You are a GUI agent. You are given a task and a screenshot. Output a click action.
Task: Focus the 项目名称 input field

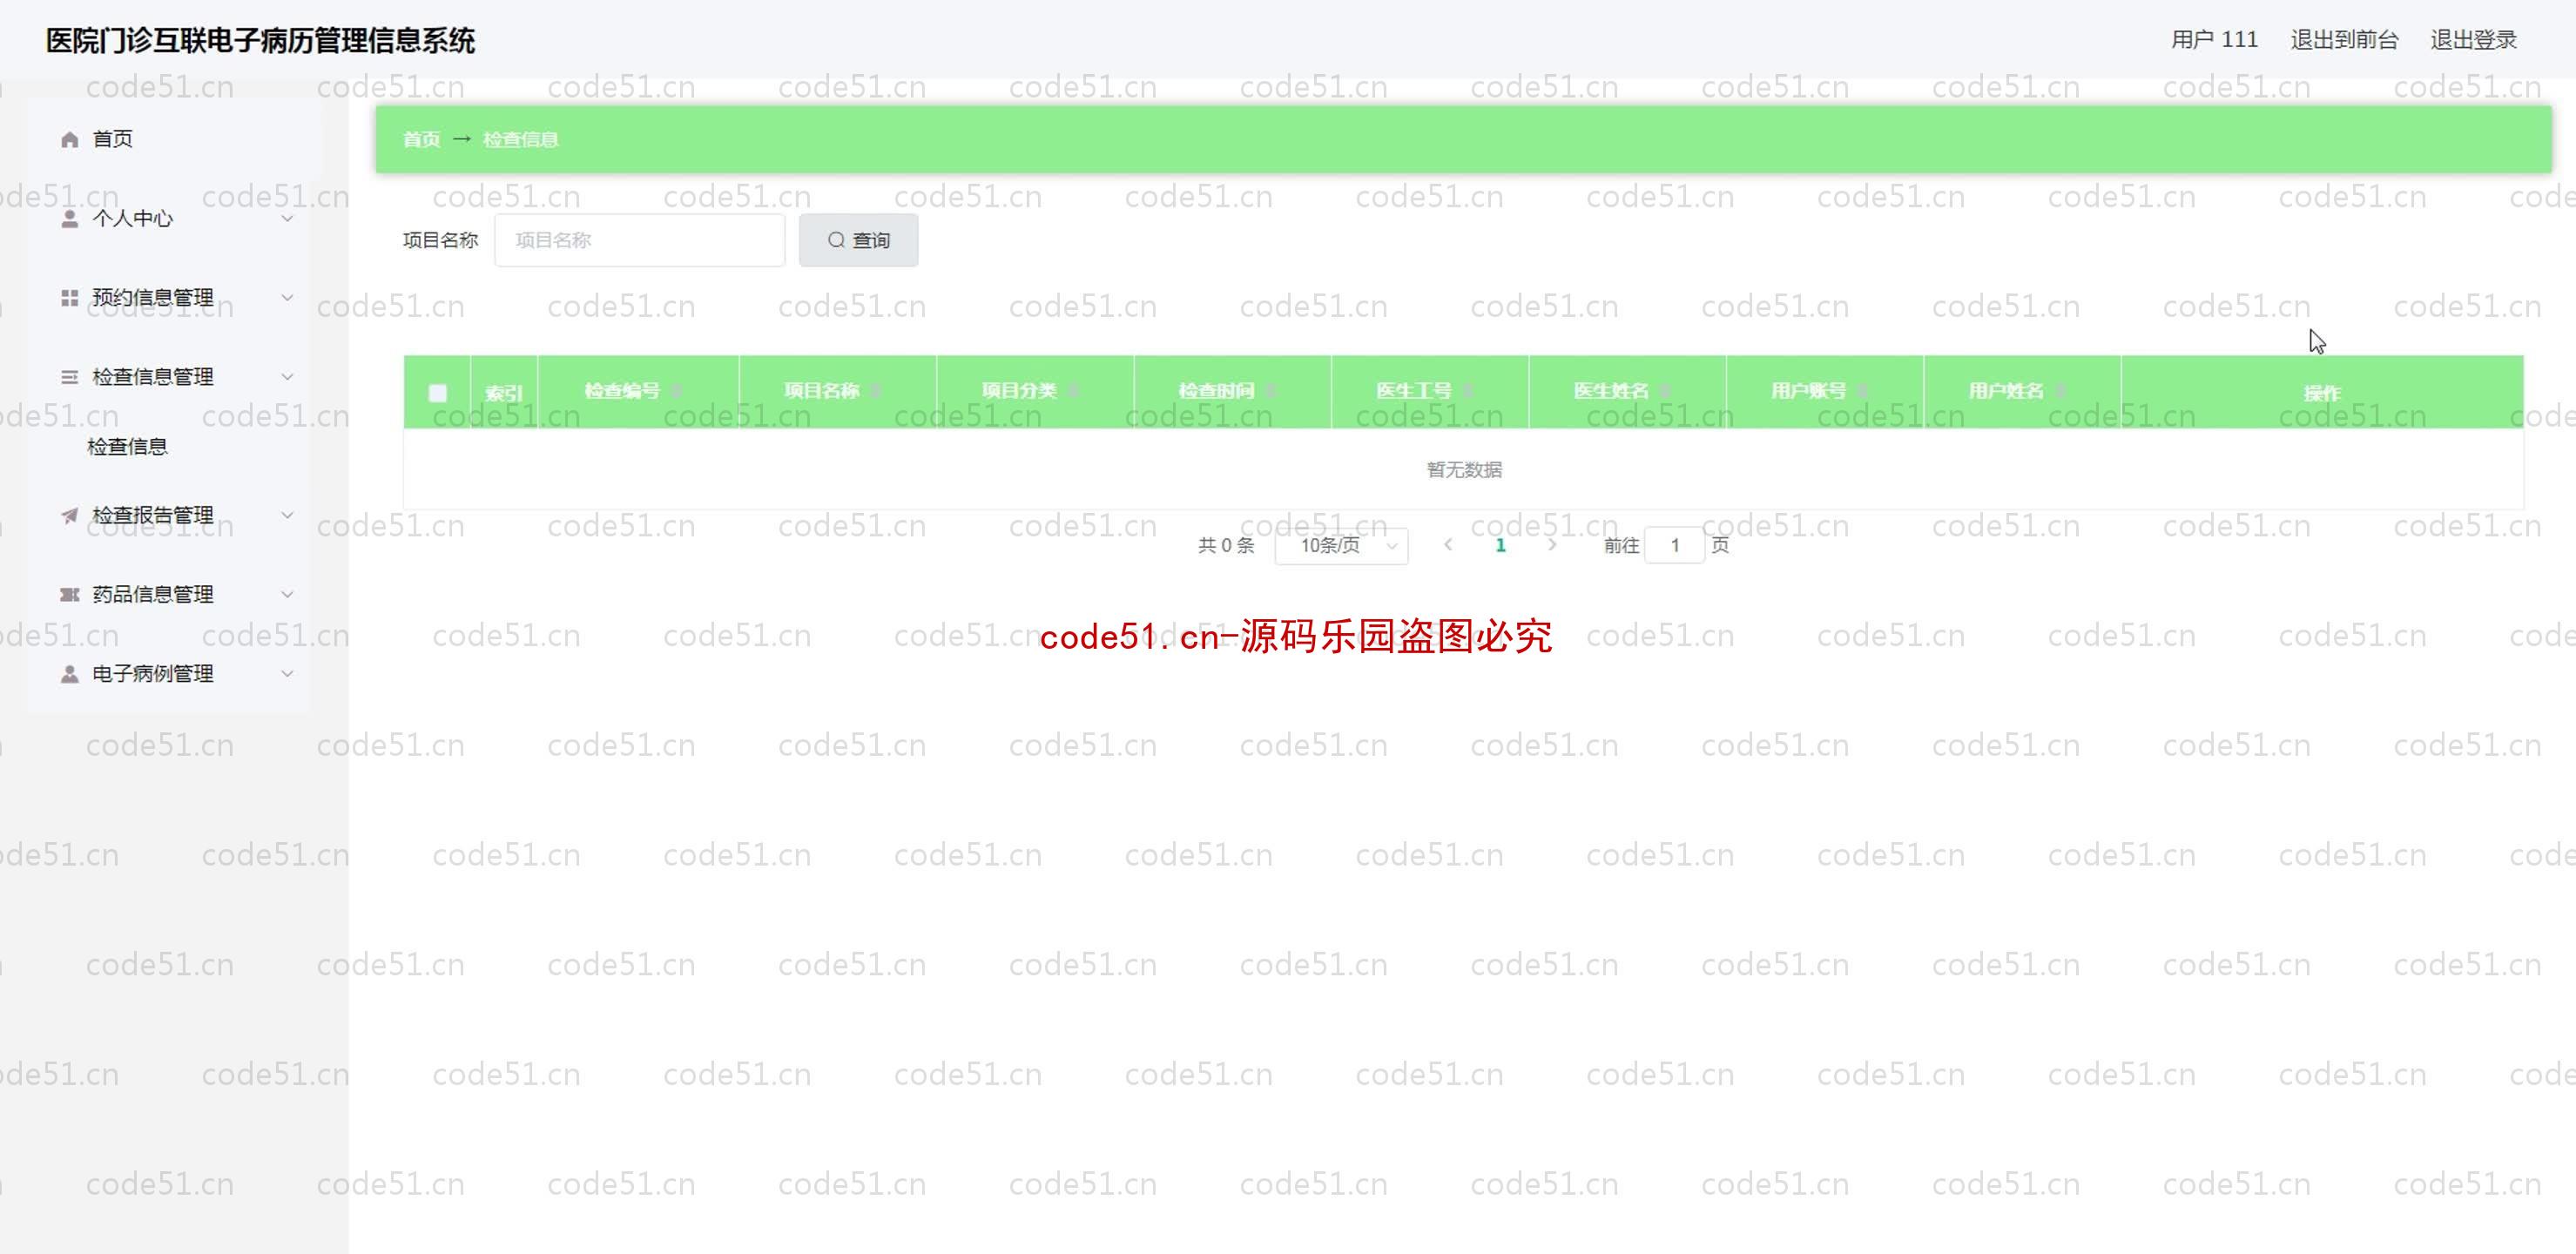point(639,240)
